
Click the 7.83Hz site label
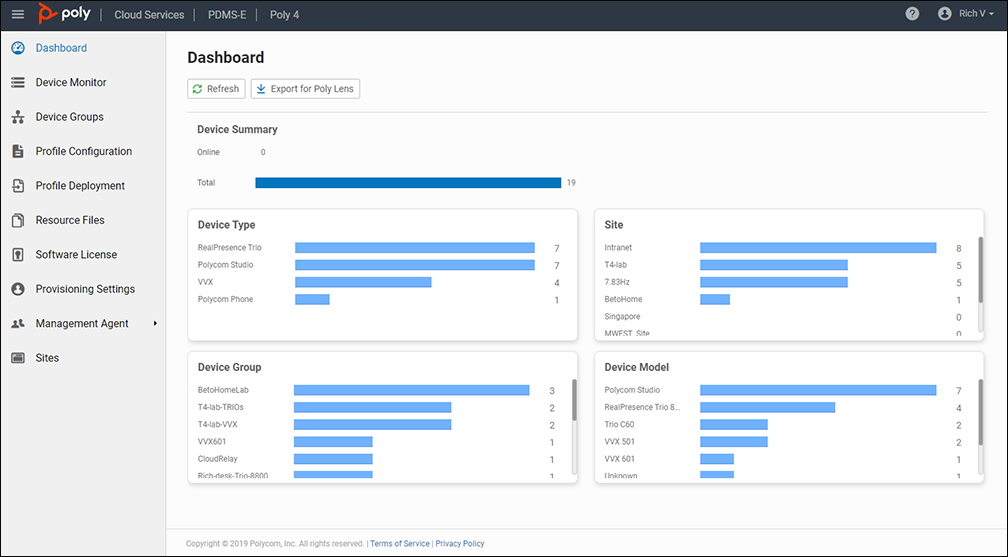[x=617, y=282]
